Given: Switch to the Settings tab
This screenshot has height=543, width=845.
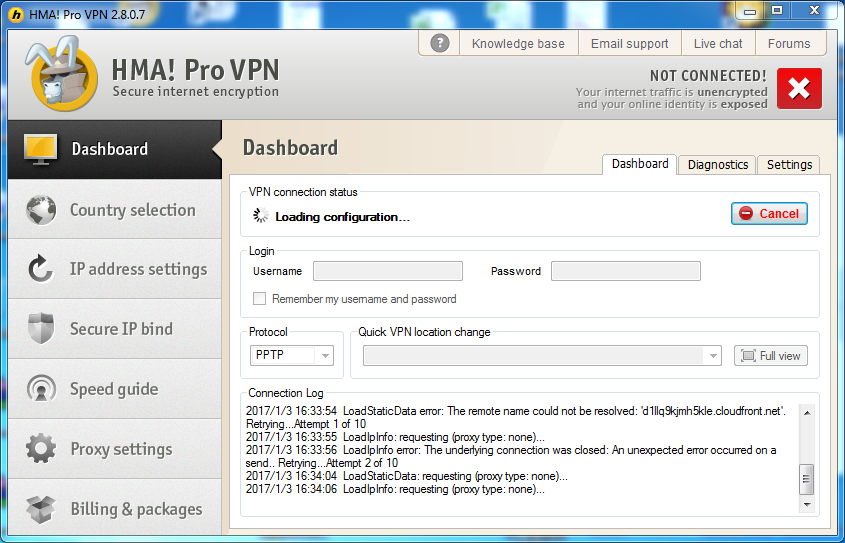Looking at the screenshot, I should click(789, 165).
